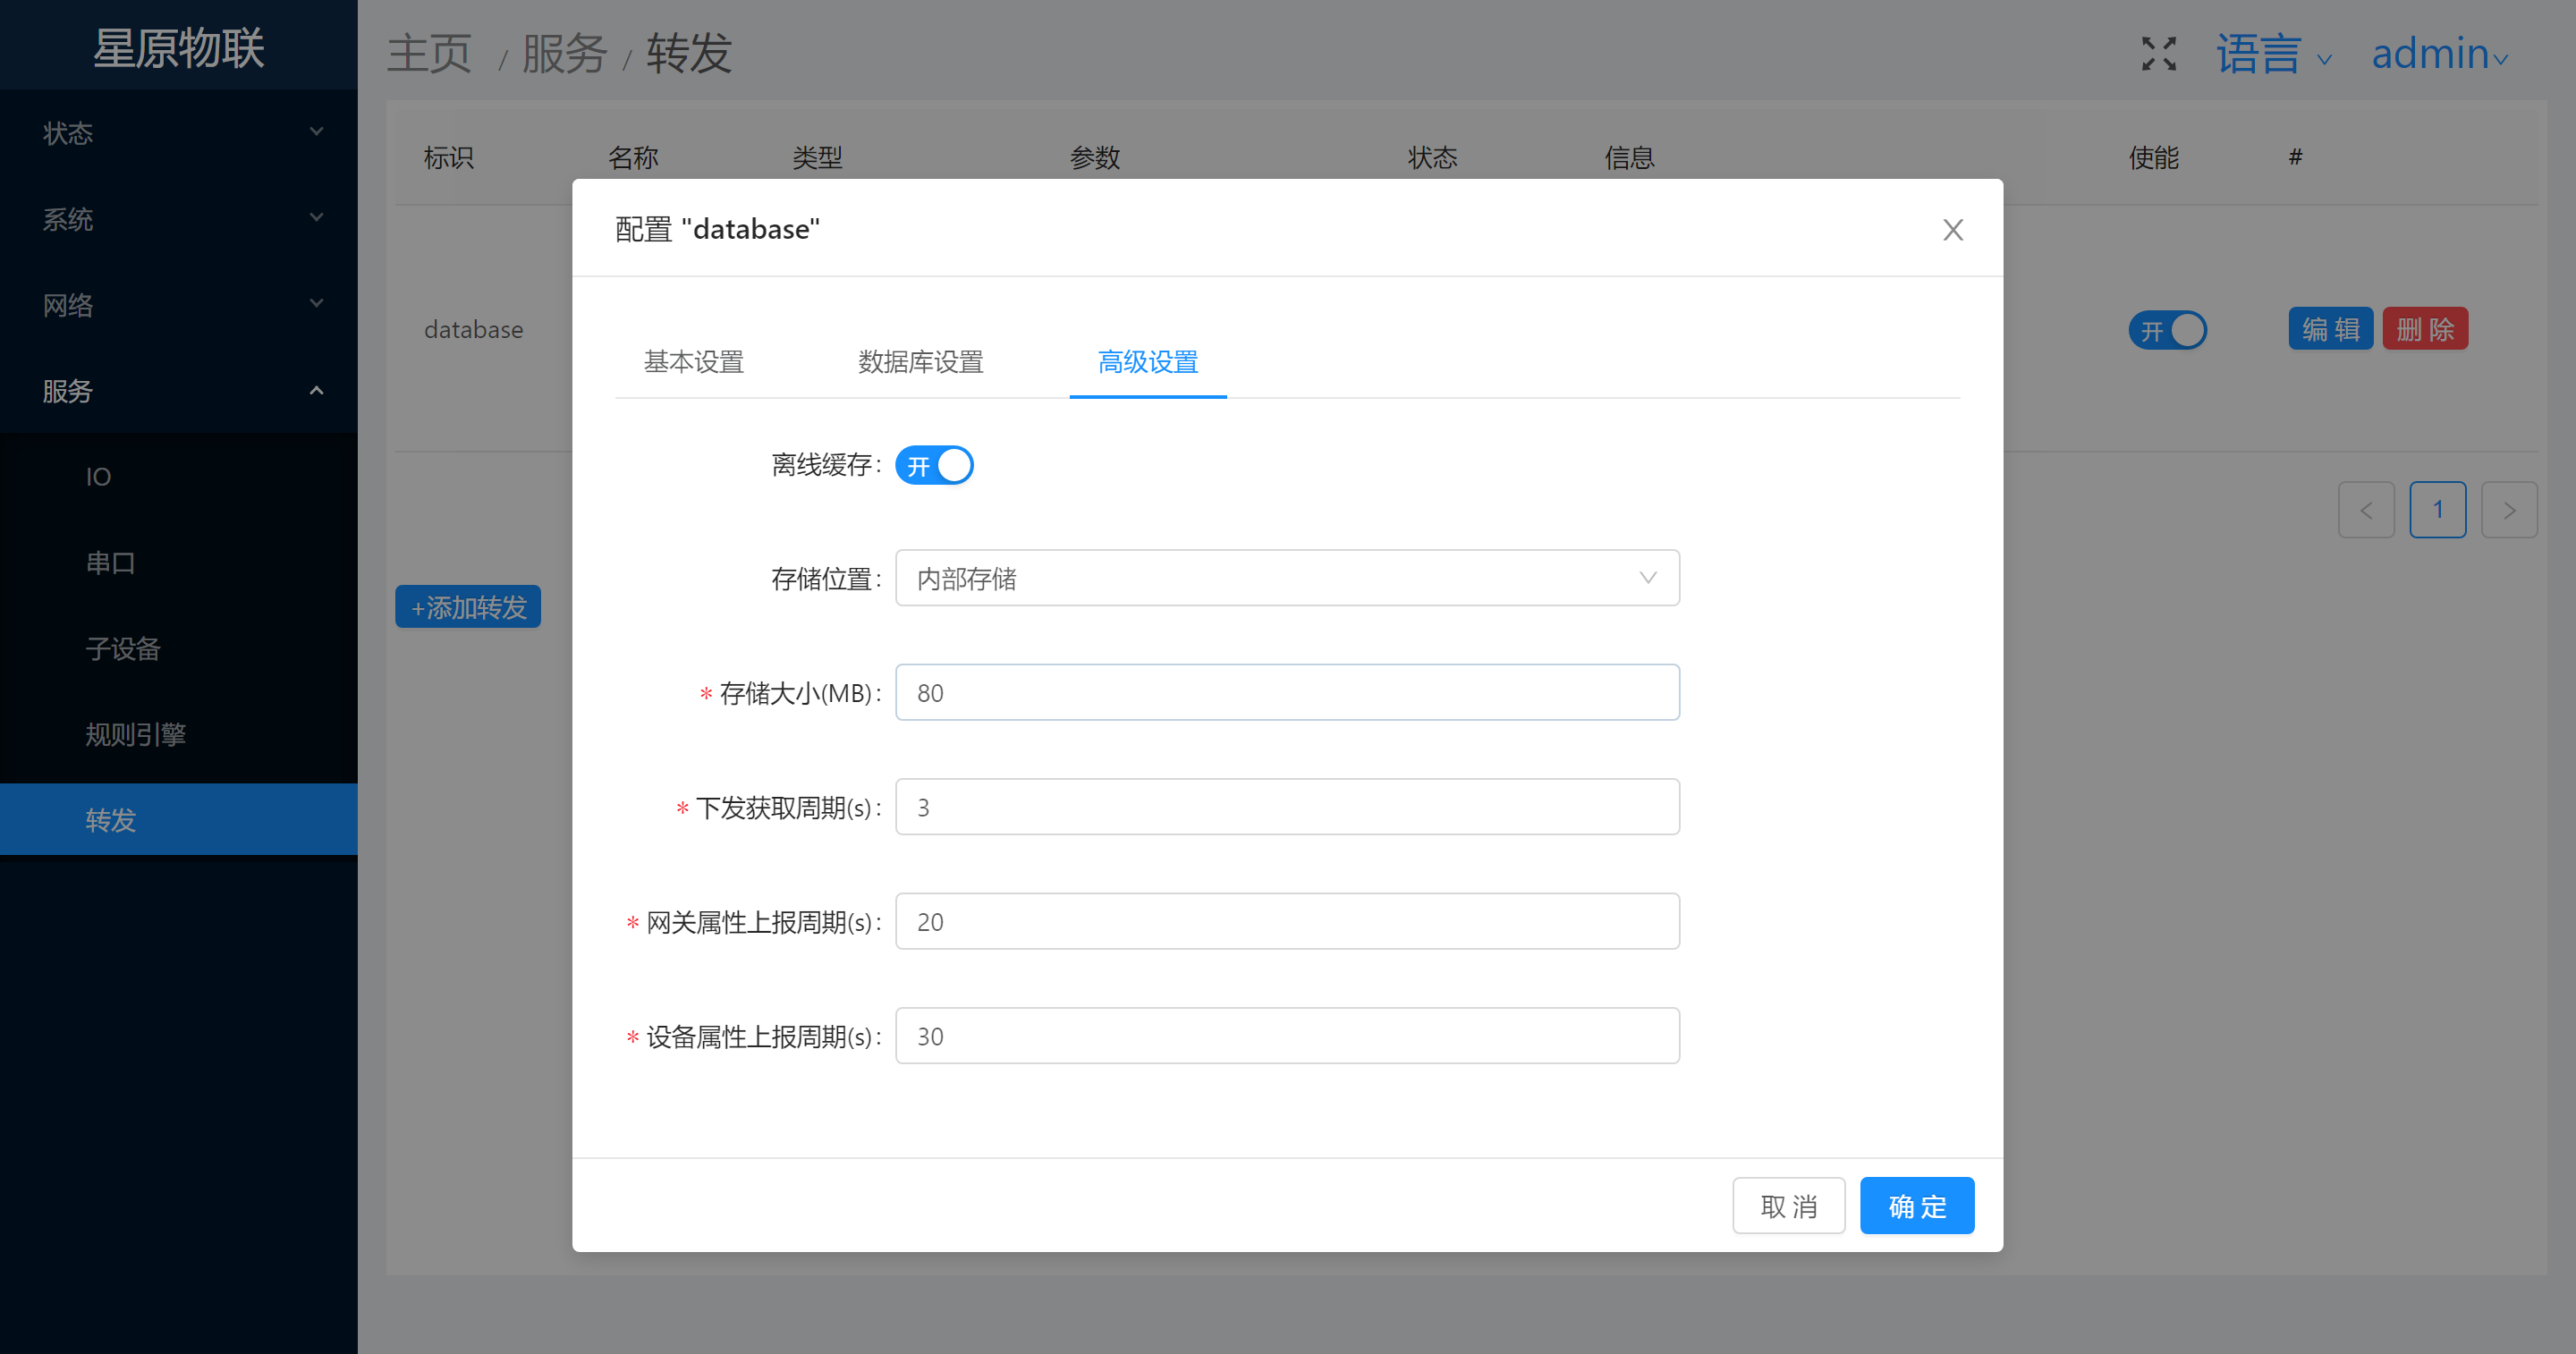Select the rule engine (规则引擎) sidebar item

pos(136,735)
